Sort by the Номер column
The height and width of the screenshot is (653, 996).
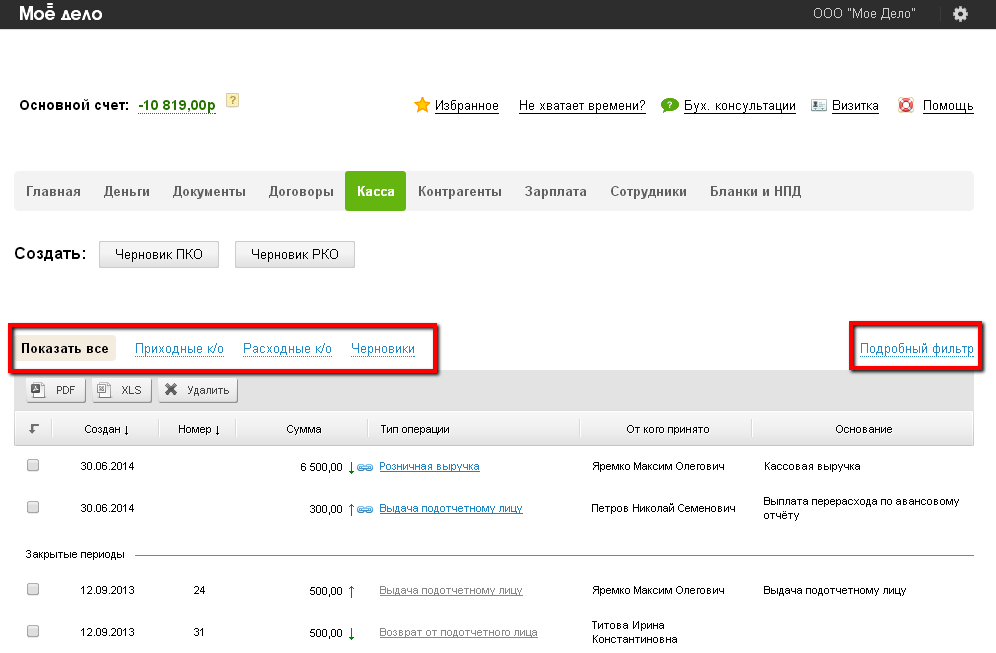point(196,429)
